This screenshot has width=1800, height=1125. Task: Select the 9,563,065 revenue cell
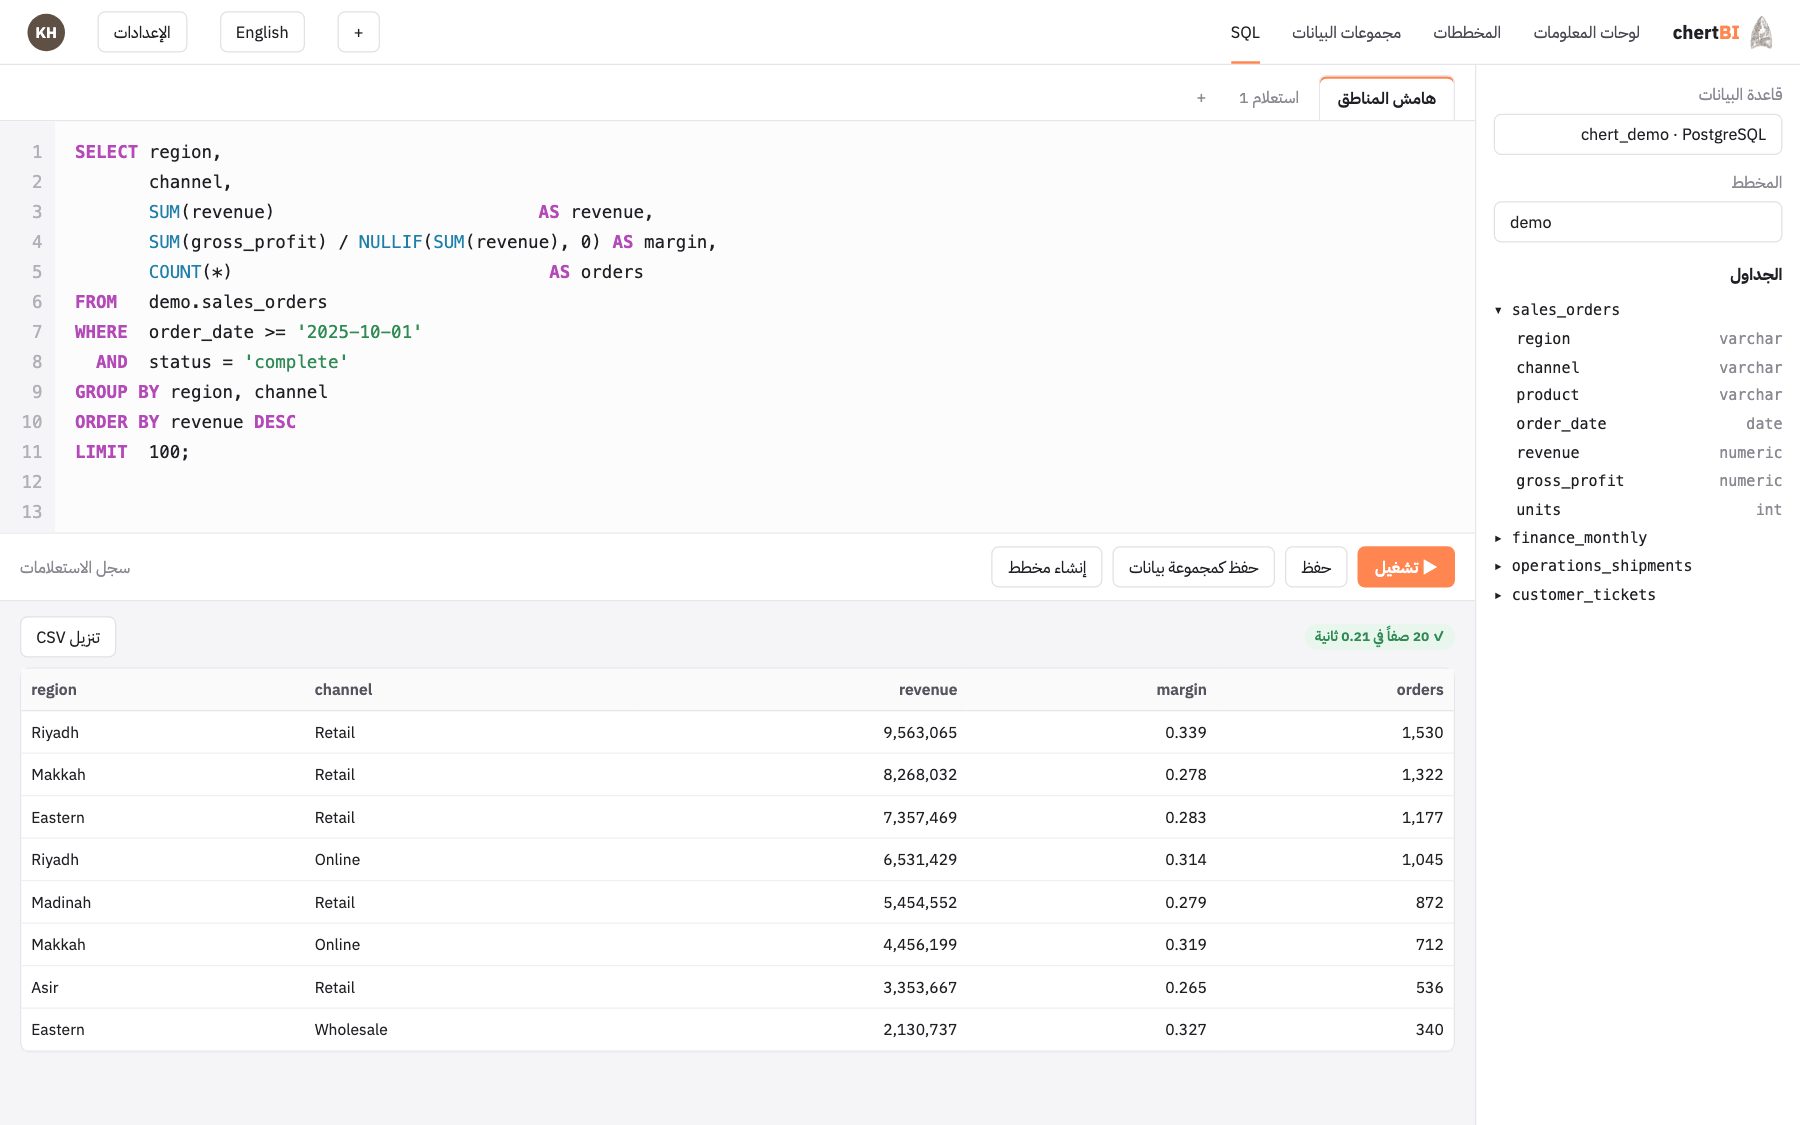point(920,733)
